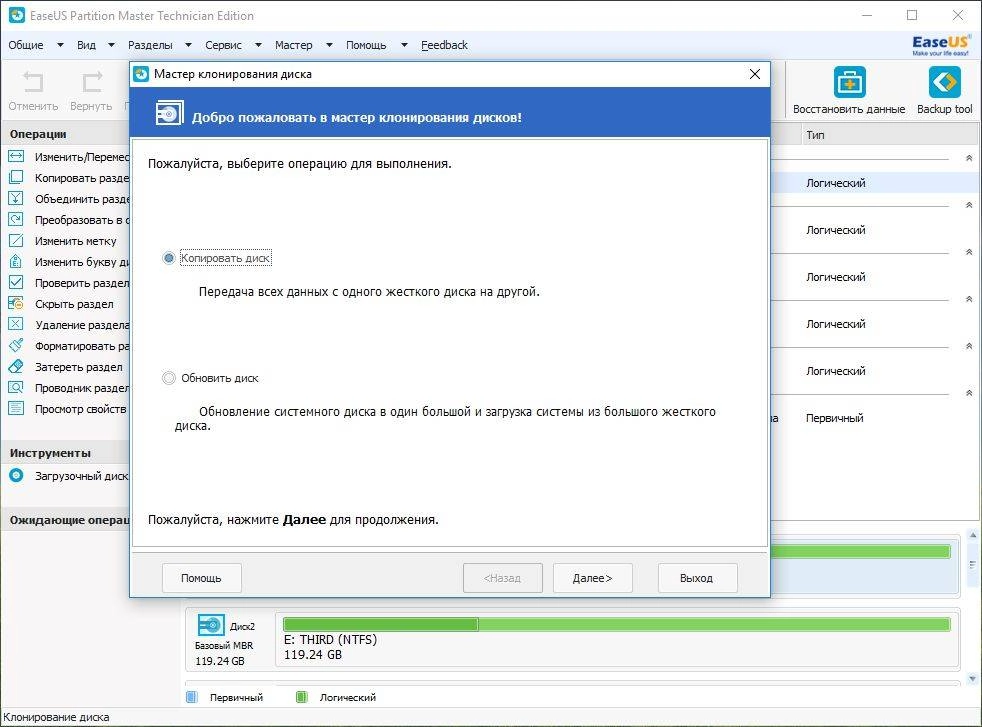Viewport: 982px width, 727px height.
Task: Select the Первичный type row in partition list
Action: (834, 418)
